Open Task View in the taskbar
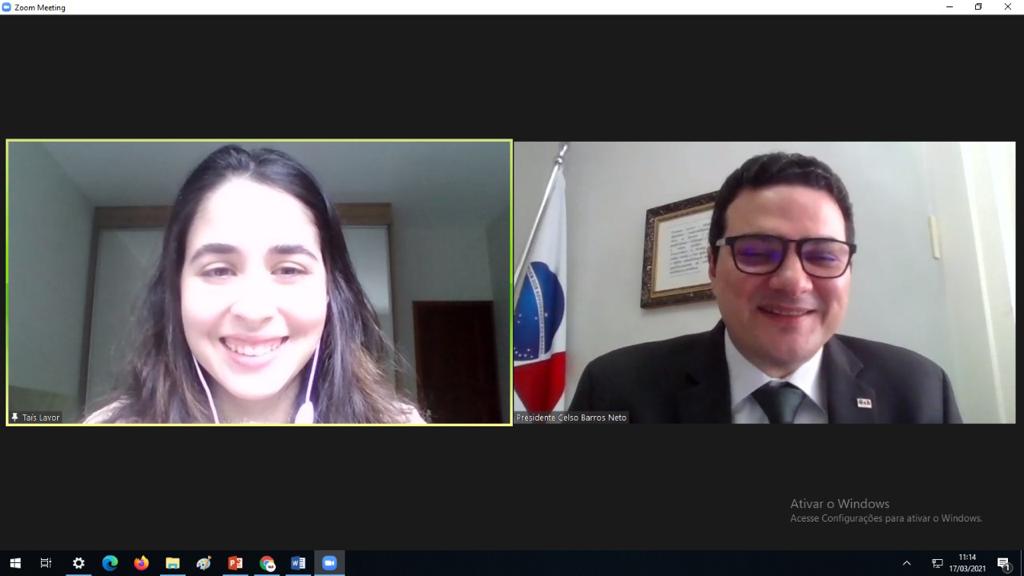 click(46, 563)
